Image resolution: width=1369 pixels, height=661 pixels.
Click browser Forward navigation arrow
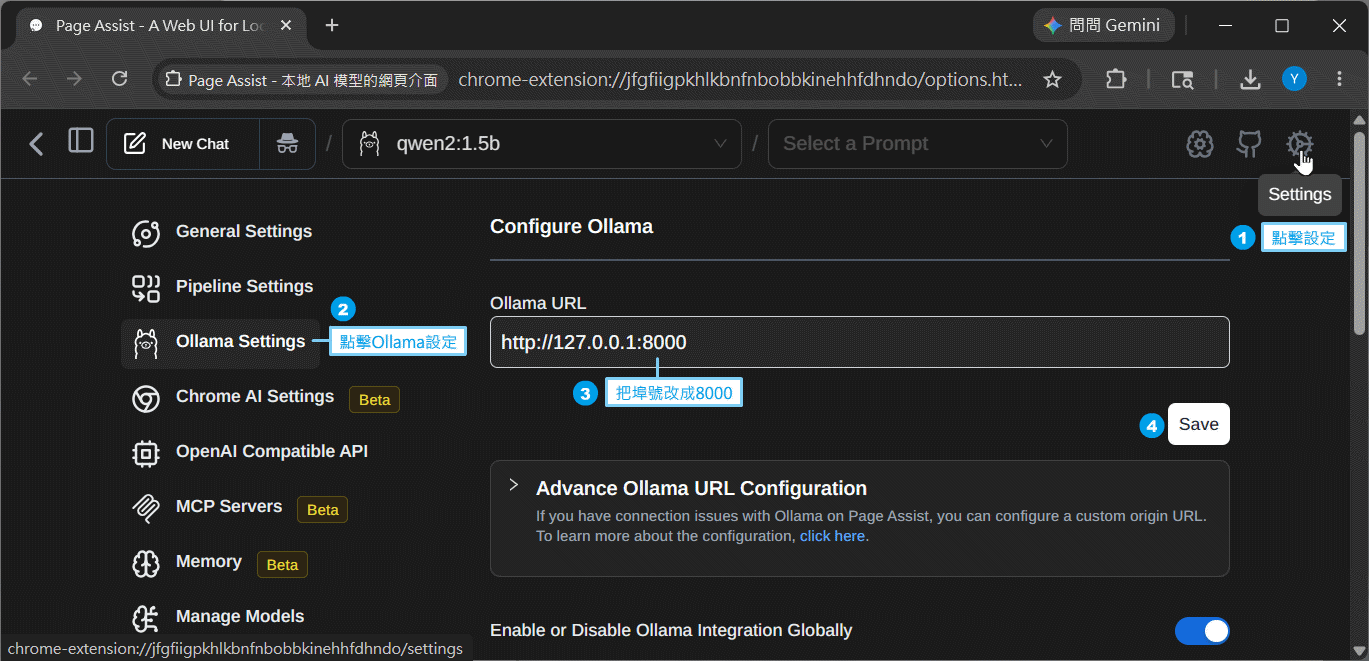point(74,79)
